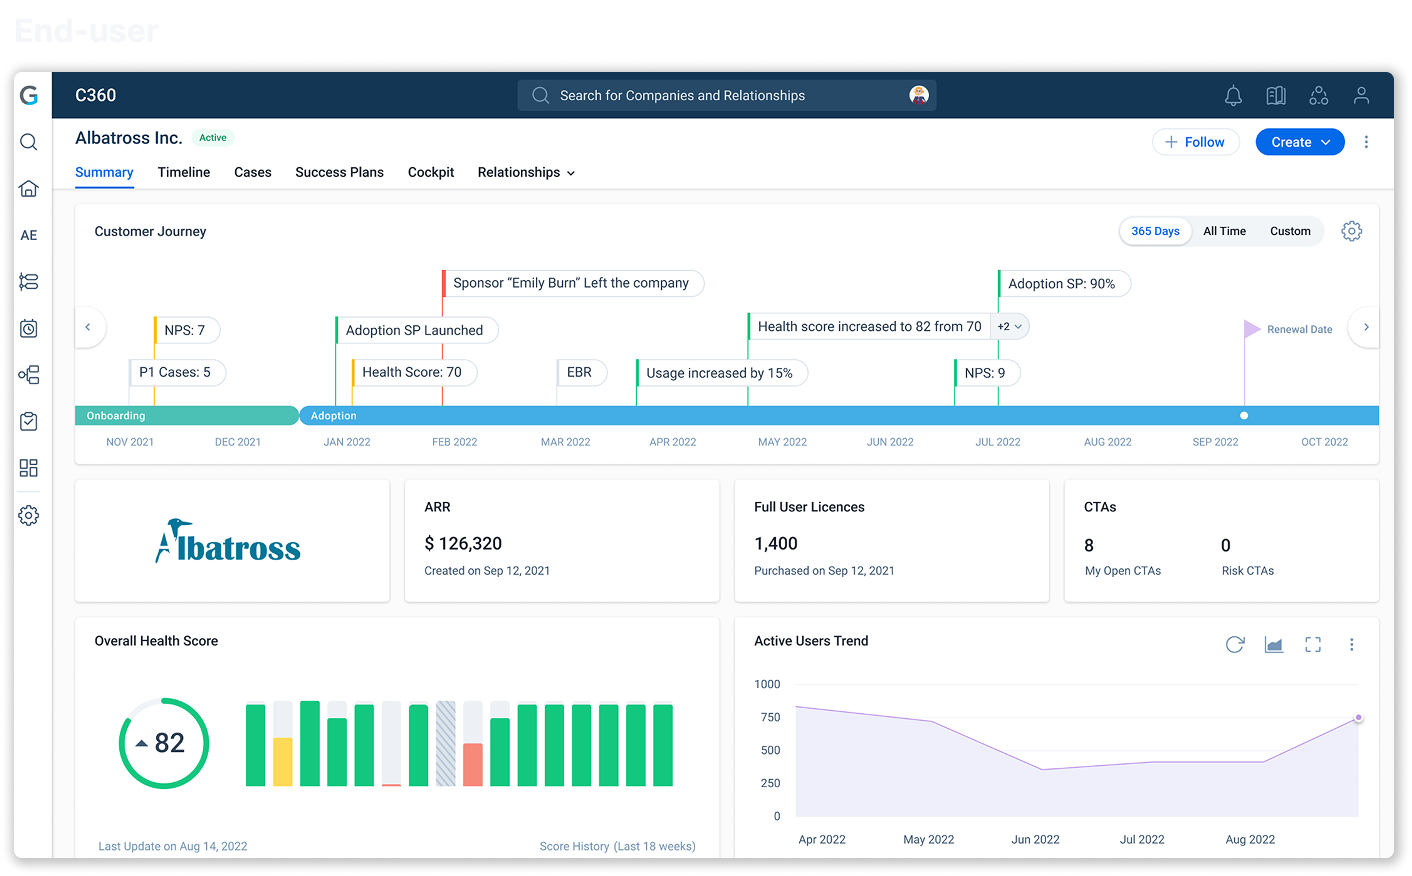Click the yellow bar in health score chart
Image resolution: width=1412 pixels, height=876 pixels.
pyautogui.click(x=283, y=762)
